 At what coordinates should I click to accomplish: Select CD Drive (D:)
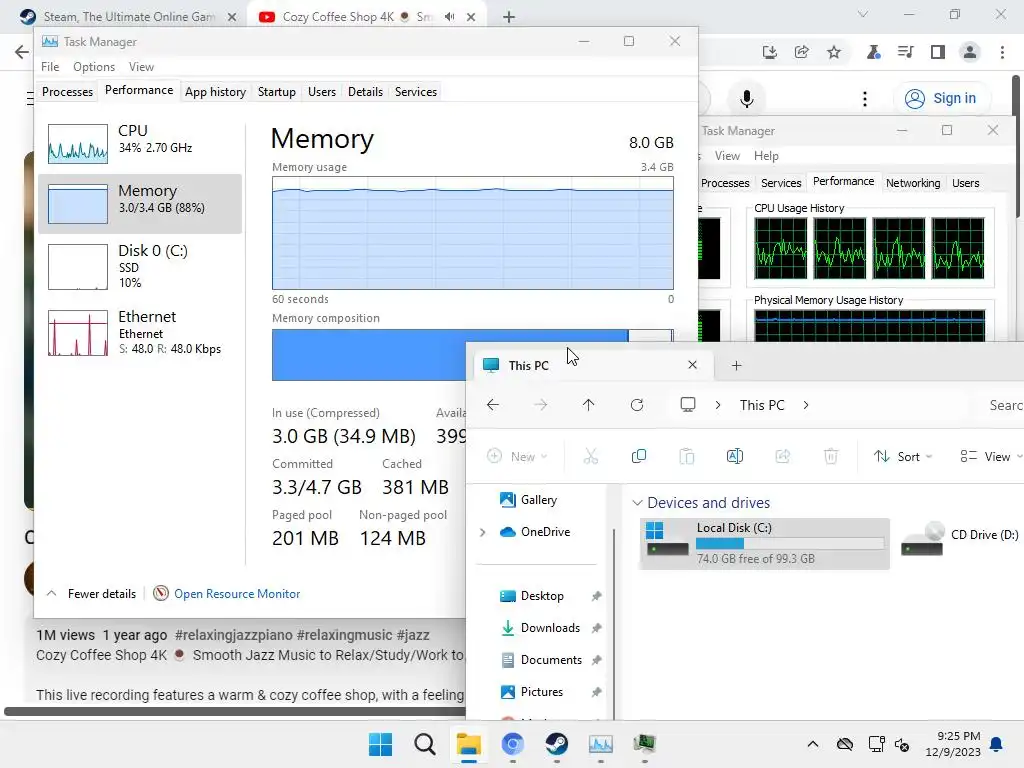(960, 539)
